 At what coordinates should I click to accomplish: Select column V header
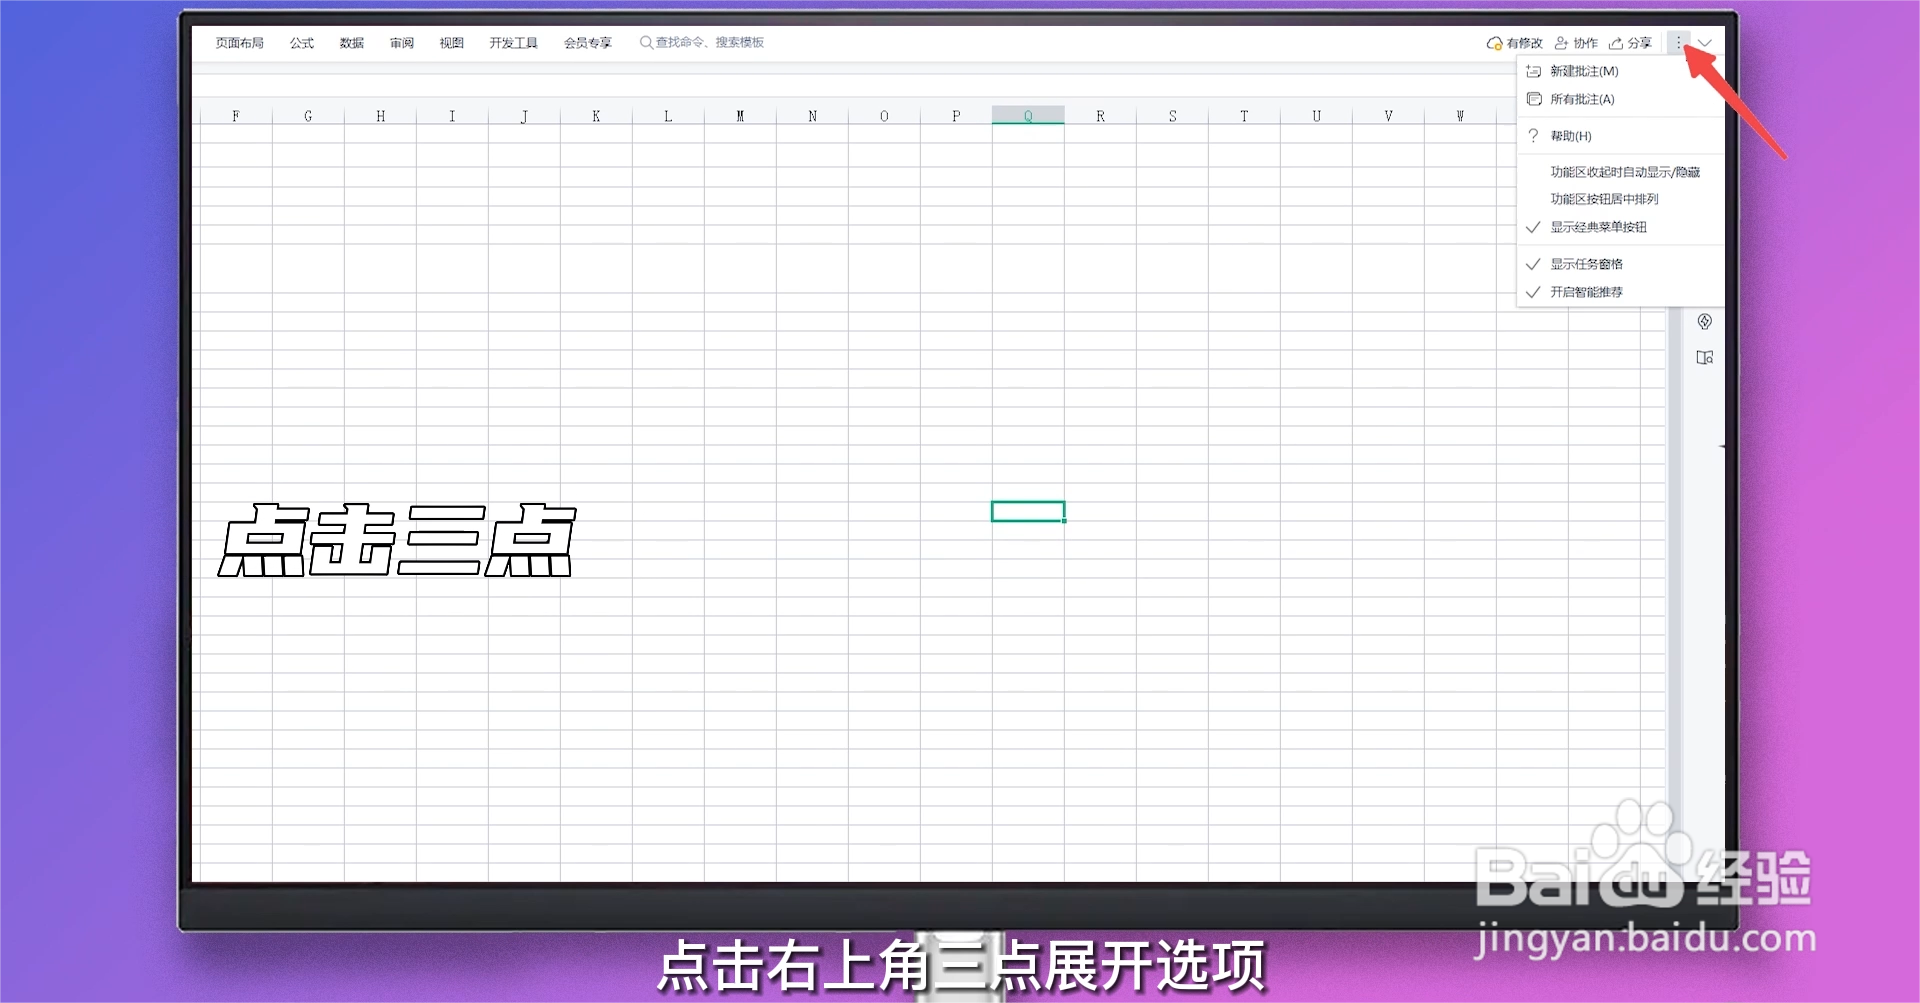pyautogui.click(x=1388, y=116)
